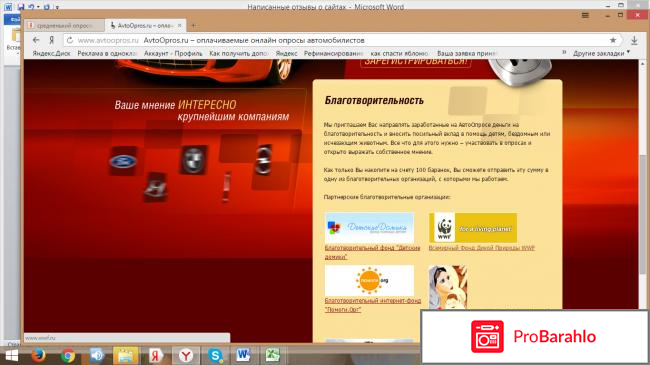
Task: Open the Яндекс bookmark
Action: (x=286, y=54)
